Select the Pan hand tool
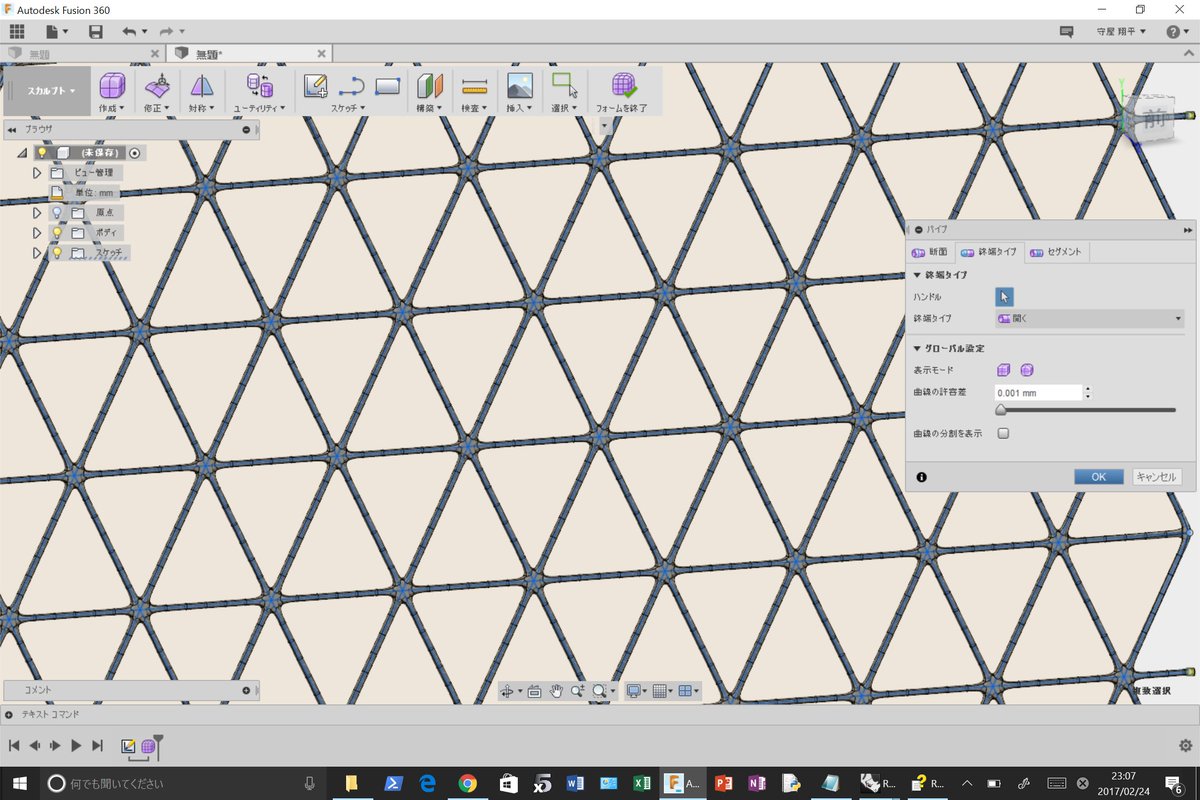Image resolution: width=1200 pixels, height=800 pixels. point(556,691)
